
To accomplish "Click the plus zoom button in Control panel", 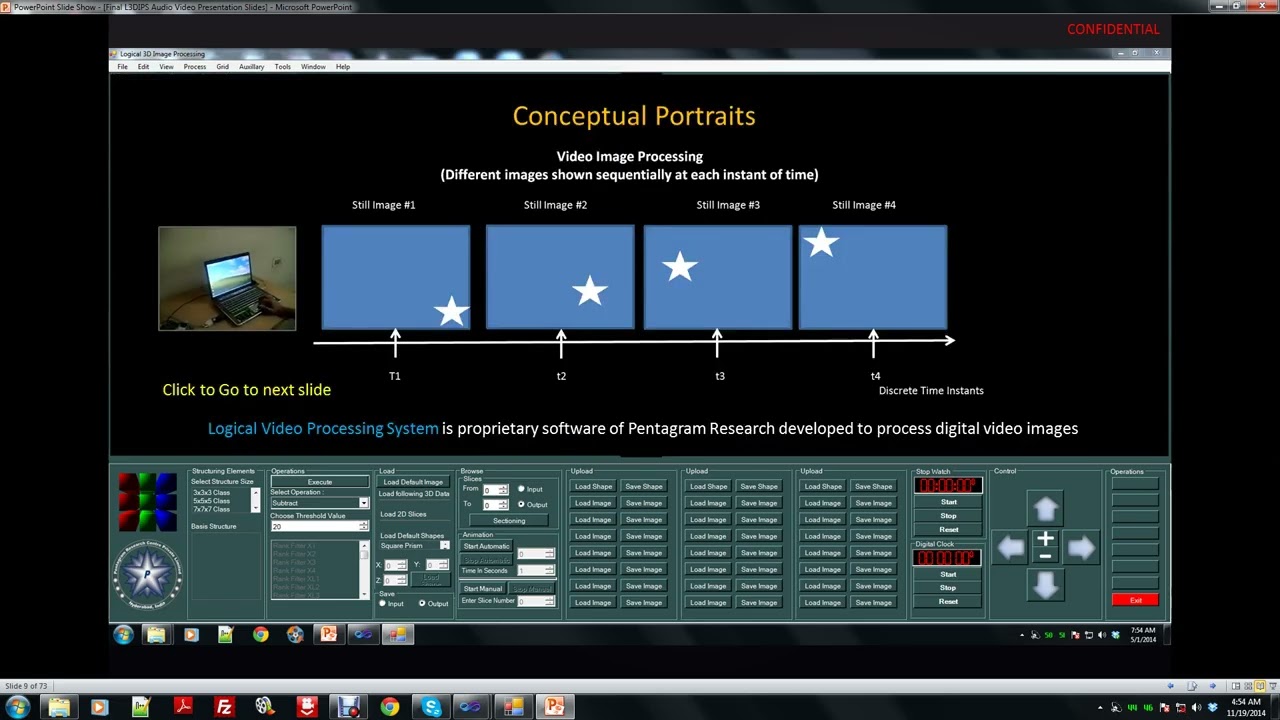I will [1045, 539].
